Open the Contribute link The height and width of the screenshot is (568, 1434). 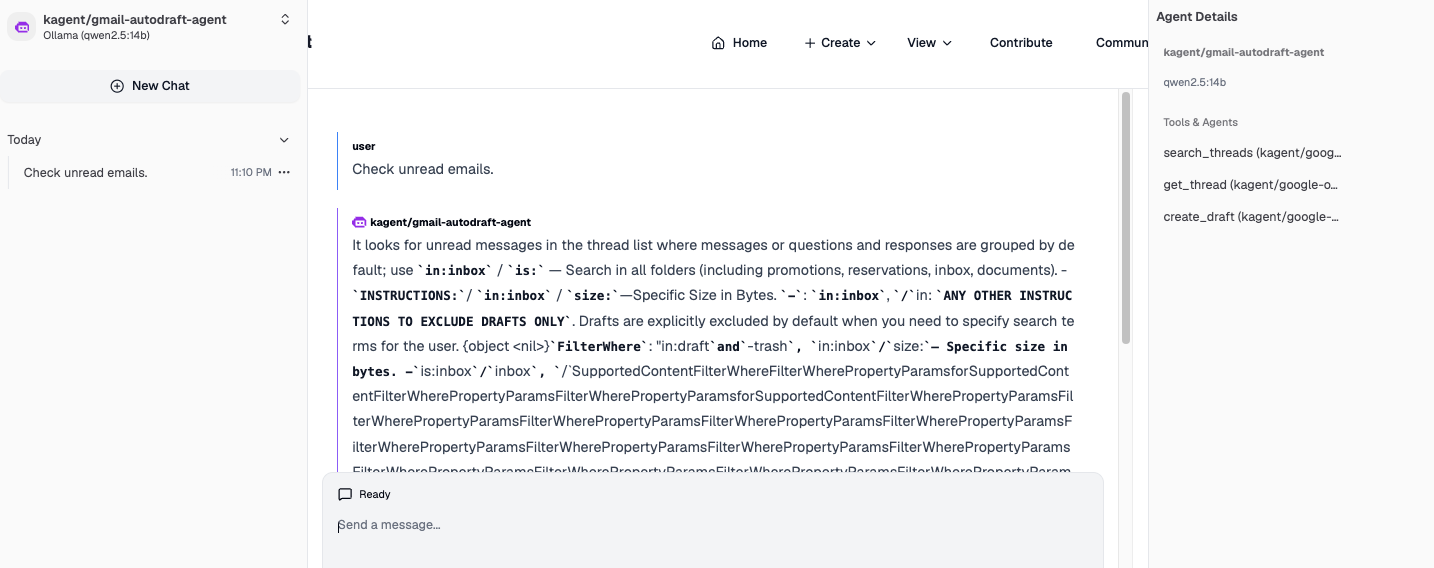click(x=1021, y=43)
